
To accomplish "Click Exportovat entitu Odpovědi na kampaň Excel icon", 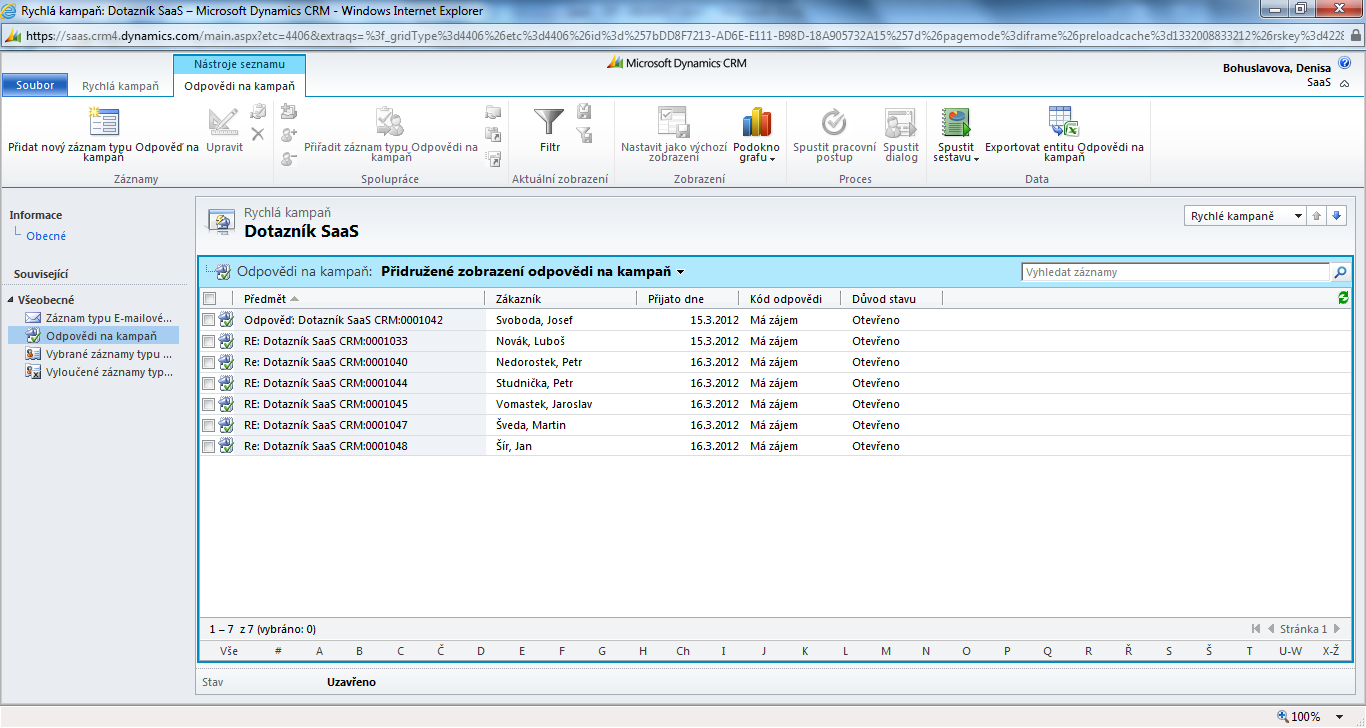I will pos(1063,122).
